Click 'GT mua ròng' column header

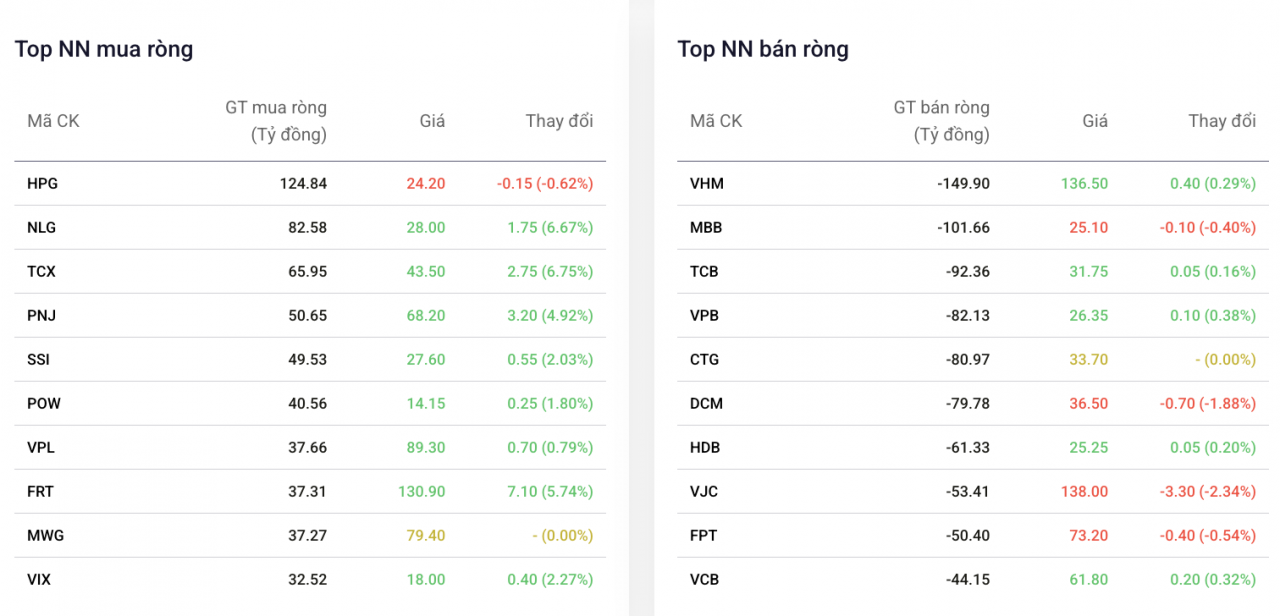[276, 121]
